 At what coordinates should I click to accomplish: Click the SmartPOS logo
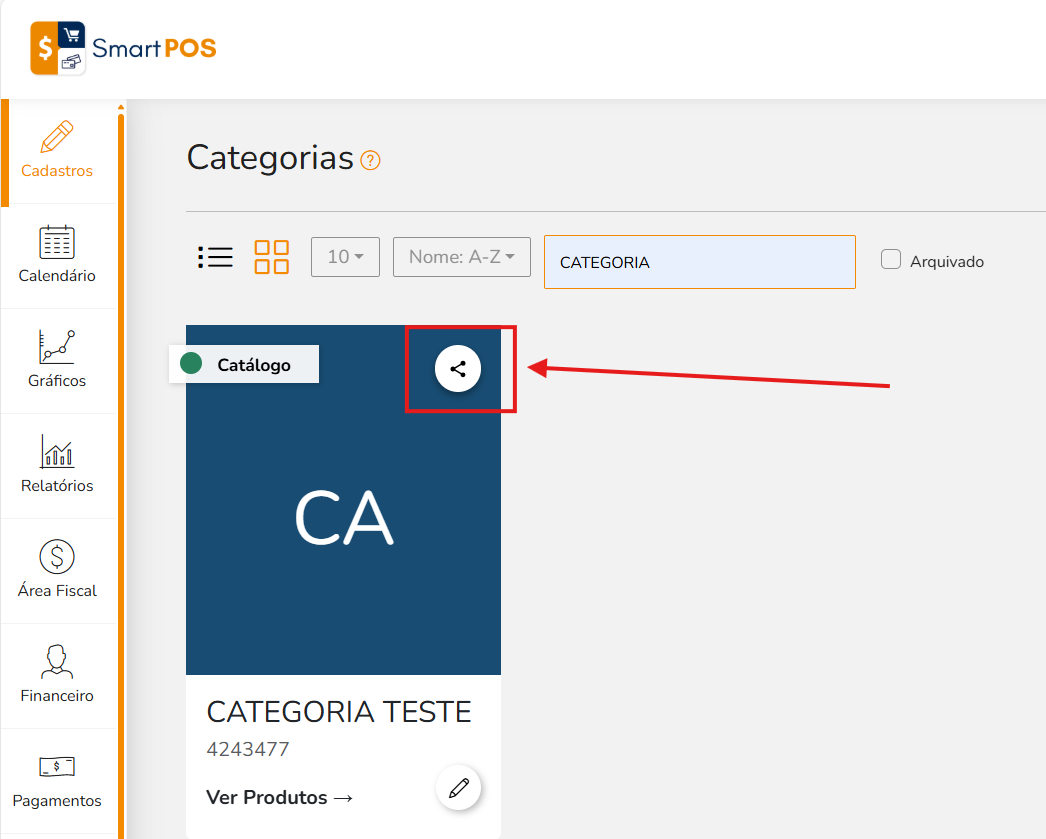click(x=123, y=48)
